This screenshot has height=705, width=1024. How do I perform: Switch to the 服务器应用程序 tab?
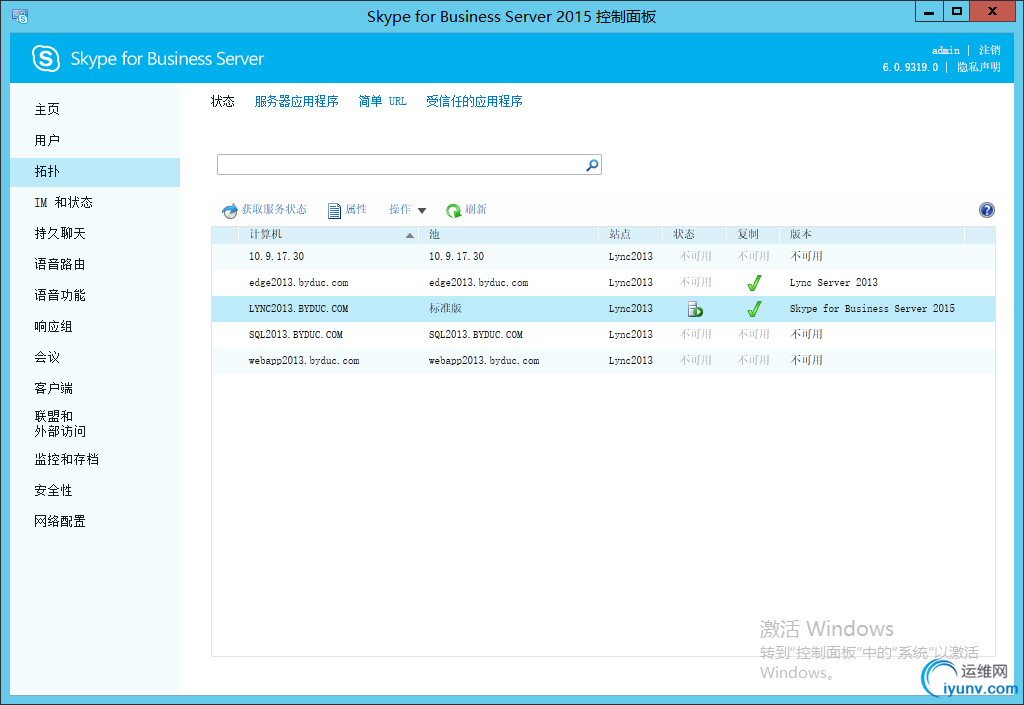(x=296, y=101)
